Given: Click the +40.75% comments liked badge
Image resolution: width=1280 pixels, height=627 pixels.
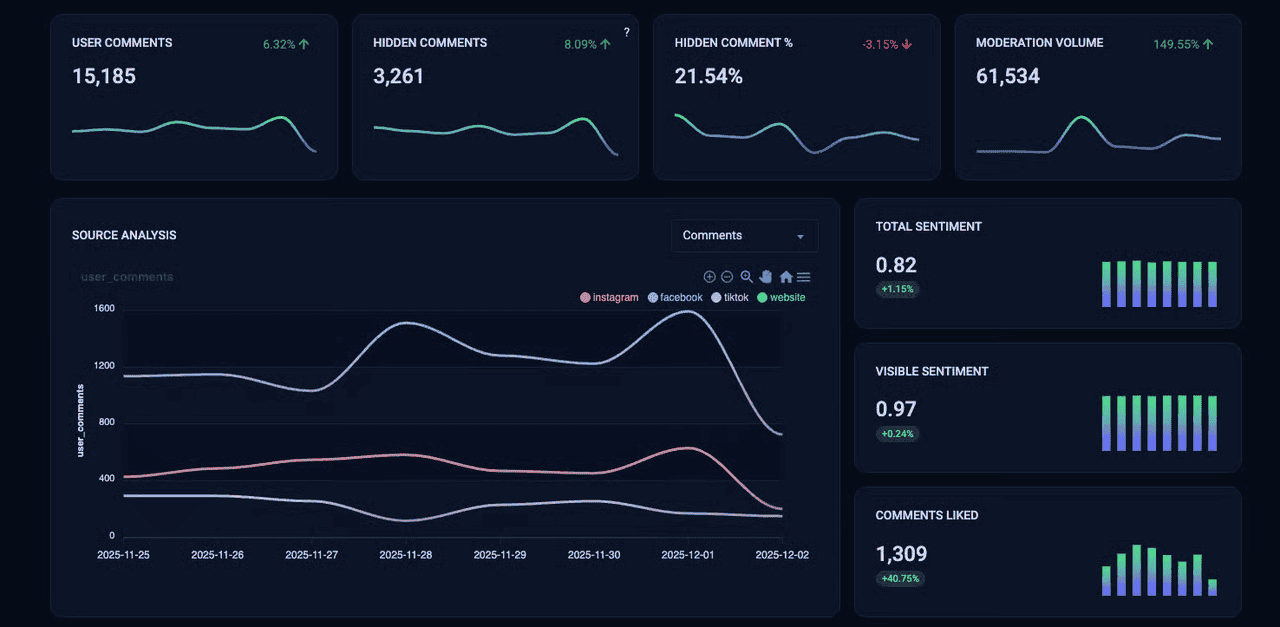Looking at the screenshot, I should coord(900,578).
